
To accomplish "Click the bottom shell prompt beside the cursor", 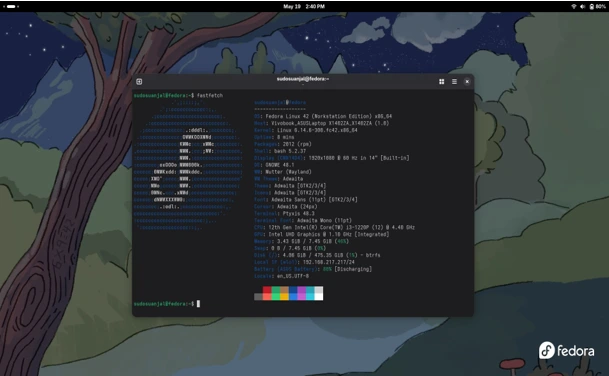I will coord(164,304).
